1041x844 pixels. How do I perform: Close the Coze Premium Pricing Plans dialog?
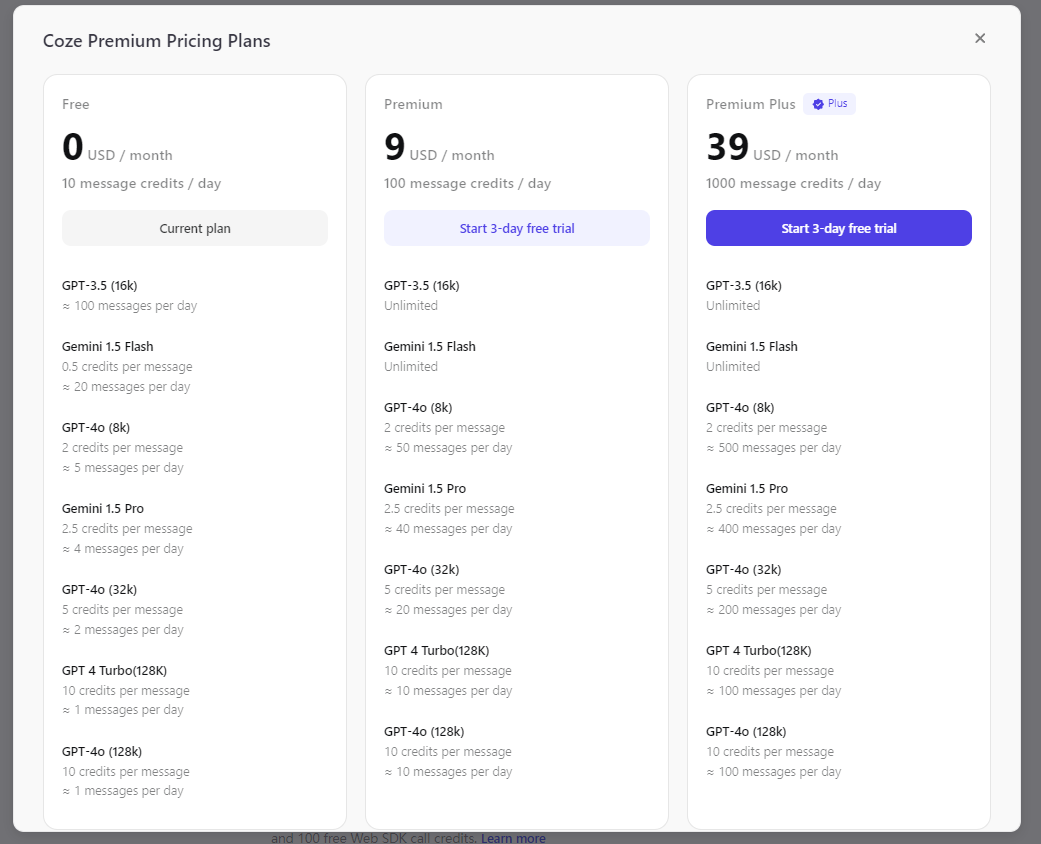click(980, 38)
